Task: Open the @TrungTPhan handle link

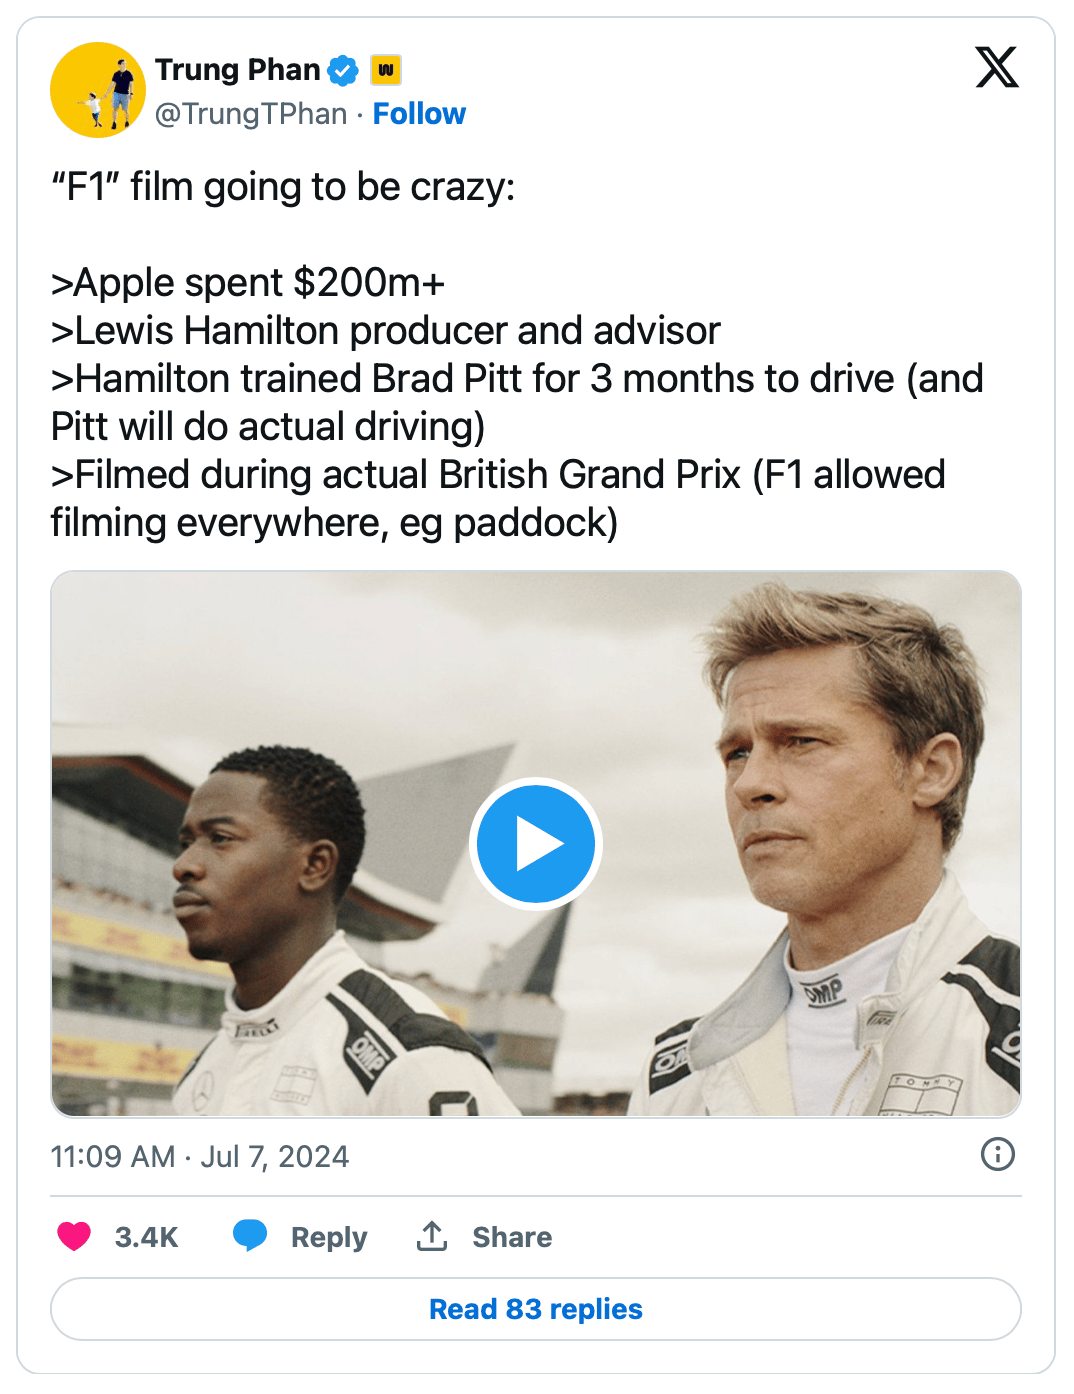Action: point(251,114)
